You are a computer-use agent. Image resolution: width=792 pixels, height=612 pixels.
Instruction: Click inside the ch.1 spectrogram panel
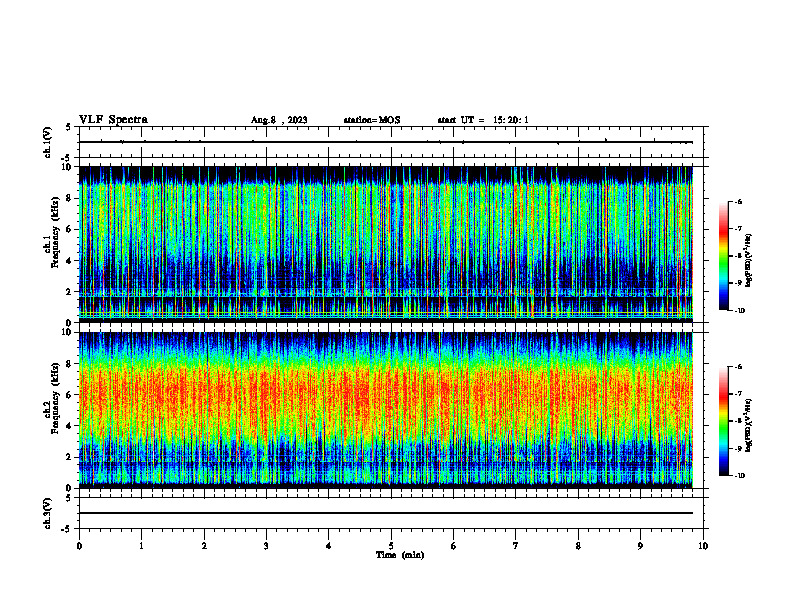pos(385,244)
